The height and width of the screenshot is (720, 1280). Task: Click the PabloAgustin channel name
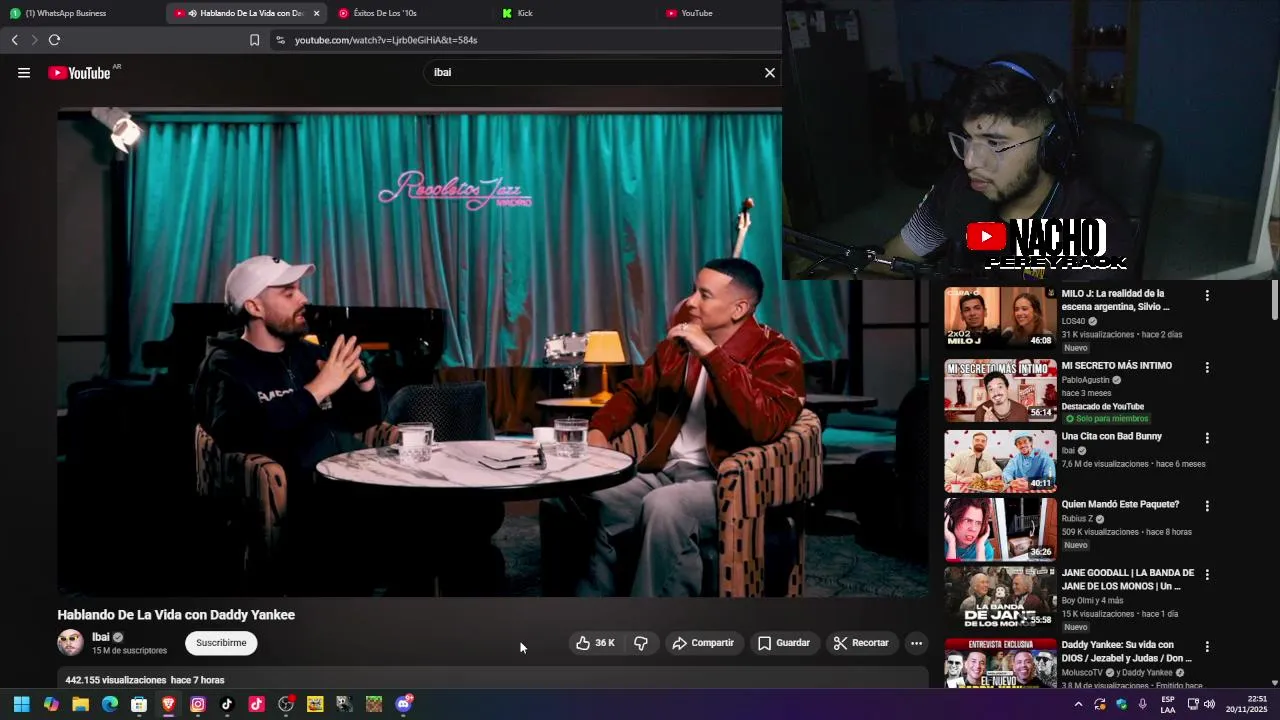tap(1085, 380)
